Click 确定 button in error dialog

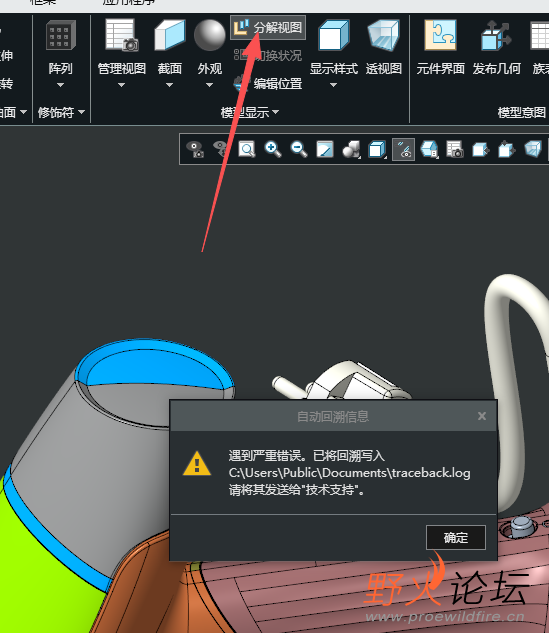pos(456,537)
